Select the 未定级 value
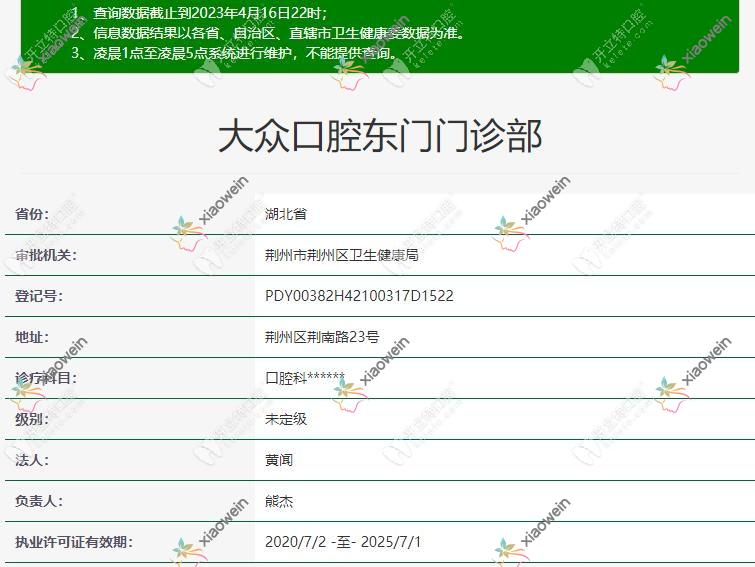755x567 pixels. (x=286, y=419)
